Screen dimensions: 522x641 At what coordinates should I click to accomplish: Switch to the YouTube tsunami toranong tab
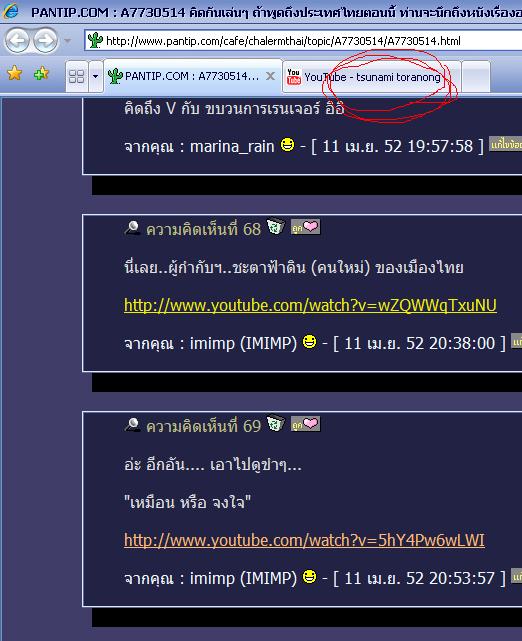point(372,77)
